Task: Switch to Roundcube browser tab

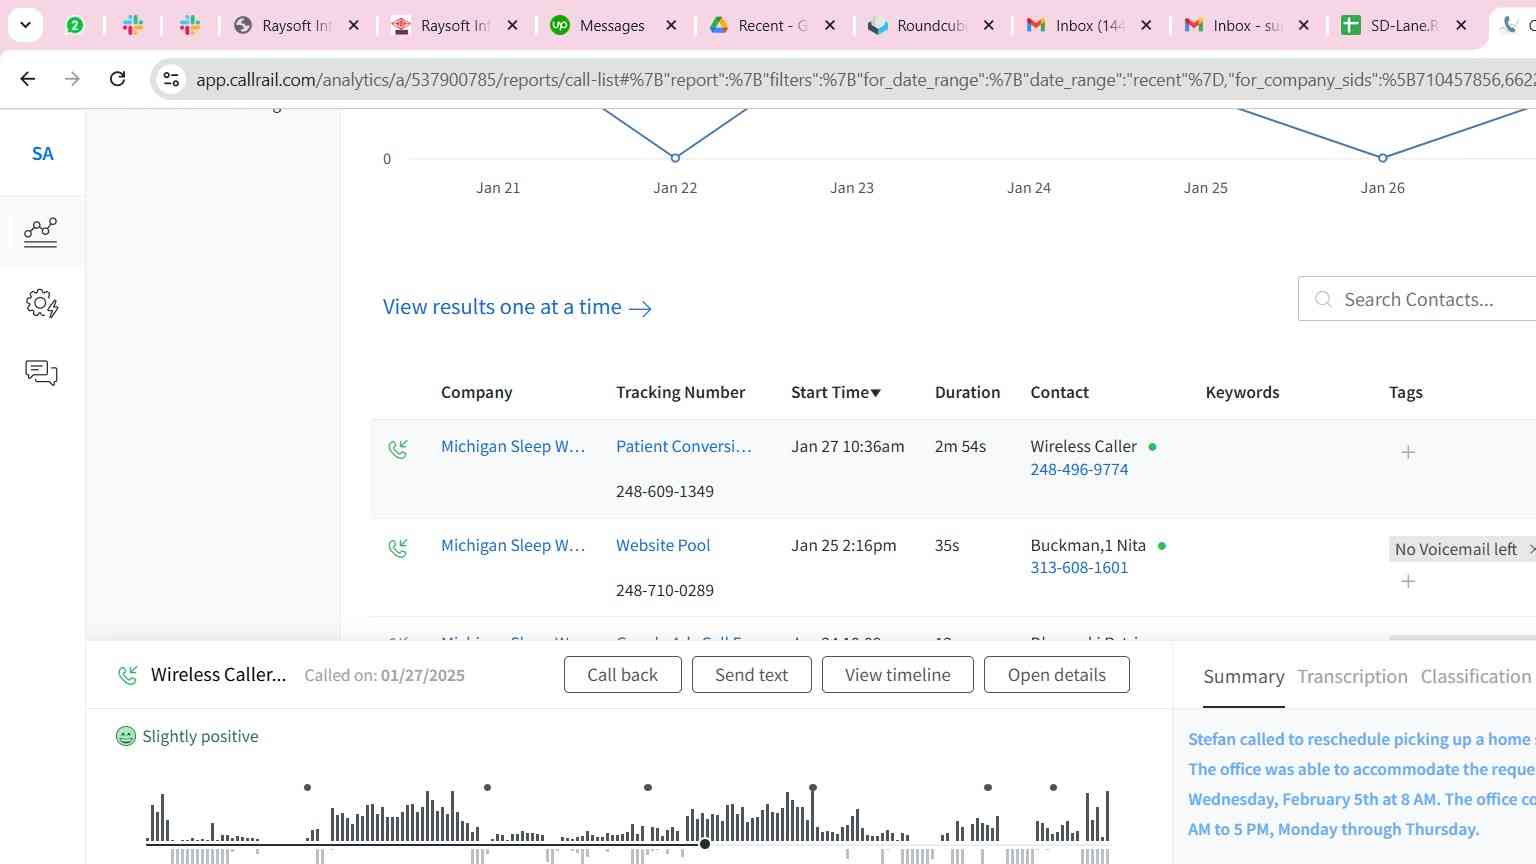Action: tap(931, 26)
